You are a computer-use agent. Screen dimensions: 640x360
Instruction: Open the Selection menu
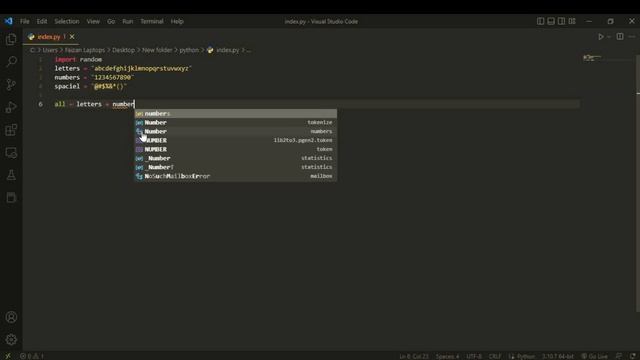67,21
